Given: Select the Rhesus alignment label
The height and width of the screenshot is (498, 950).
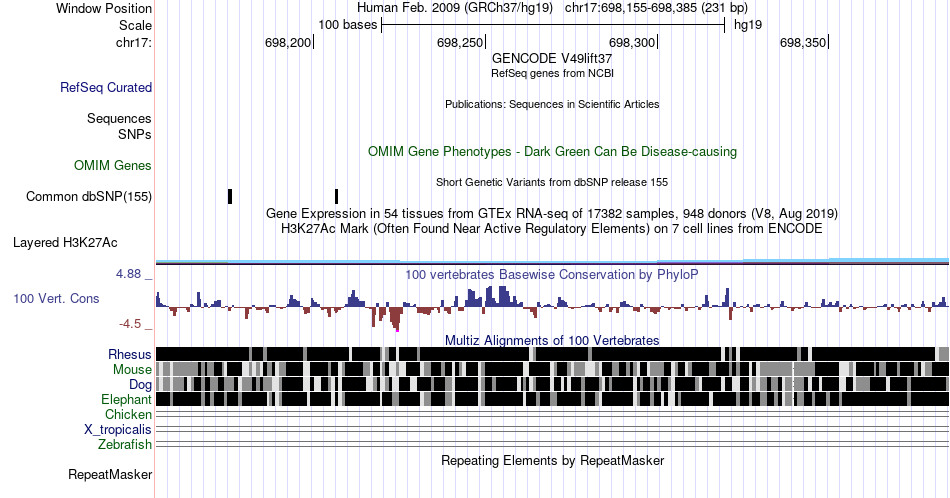Looking at the screenshot, I should [130, 354].
